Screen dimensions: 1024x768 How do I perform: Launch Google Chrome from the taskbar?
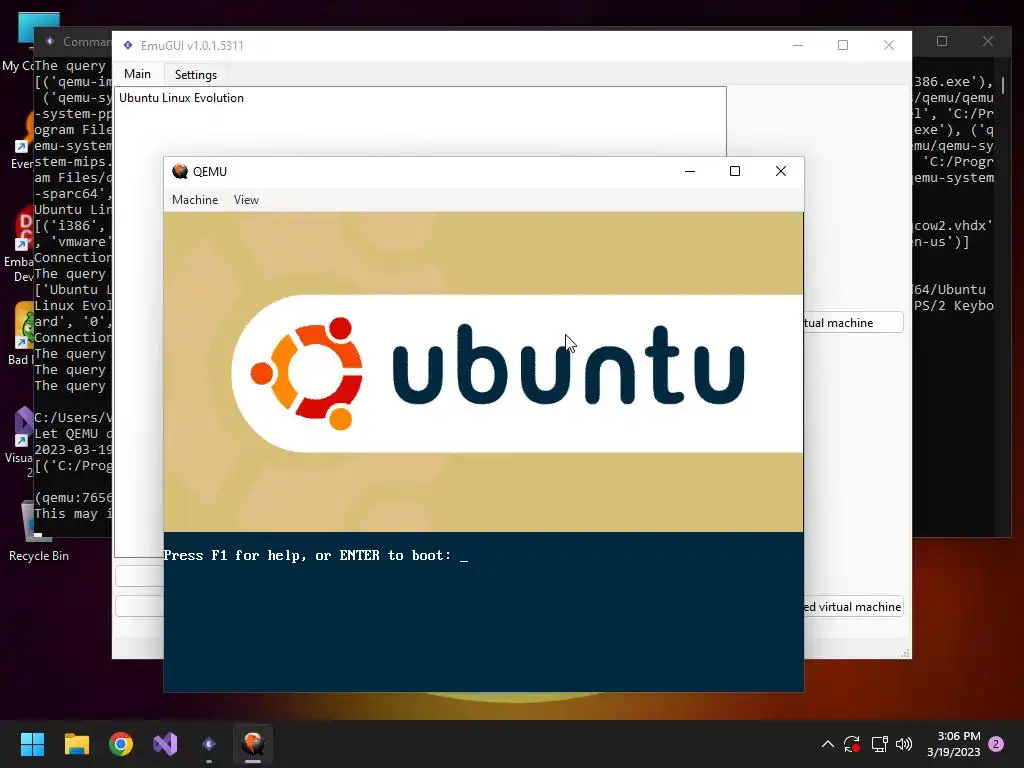tap(121, 744)
